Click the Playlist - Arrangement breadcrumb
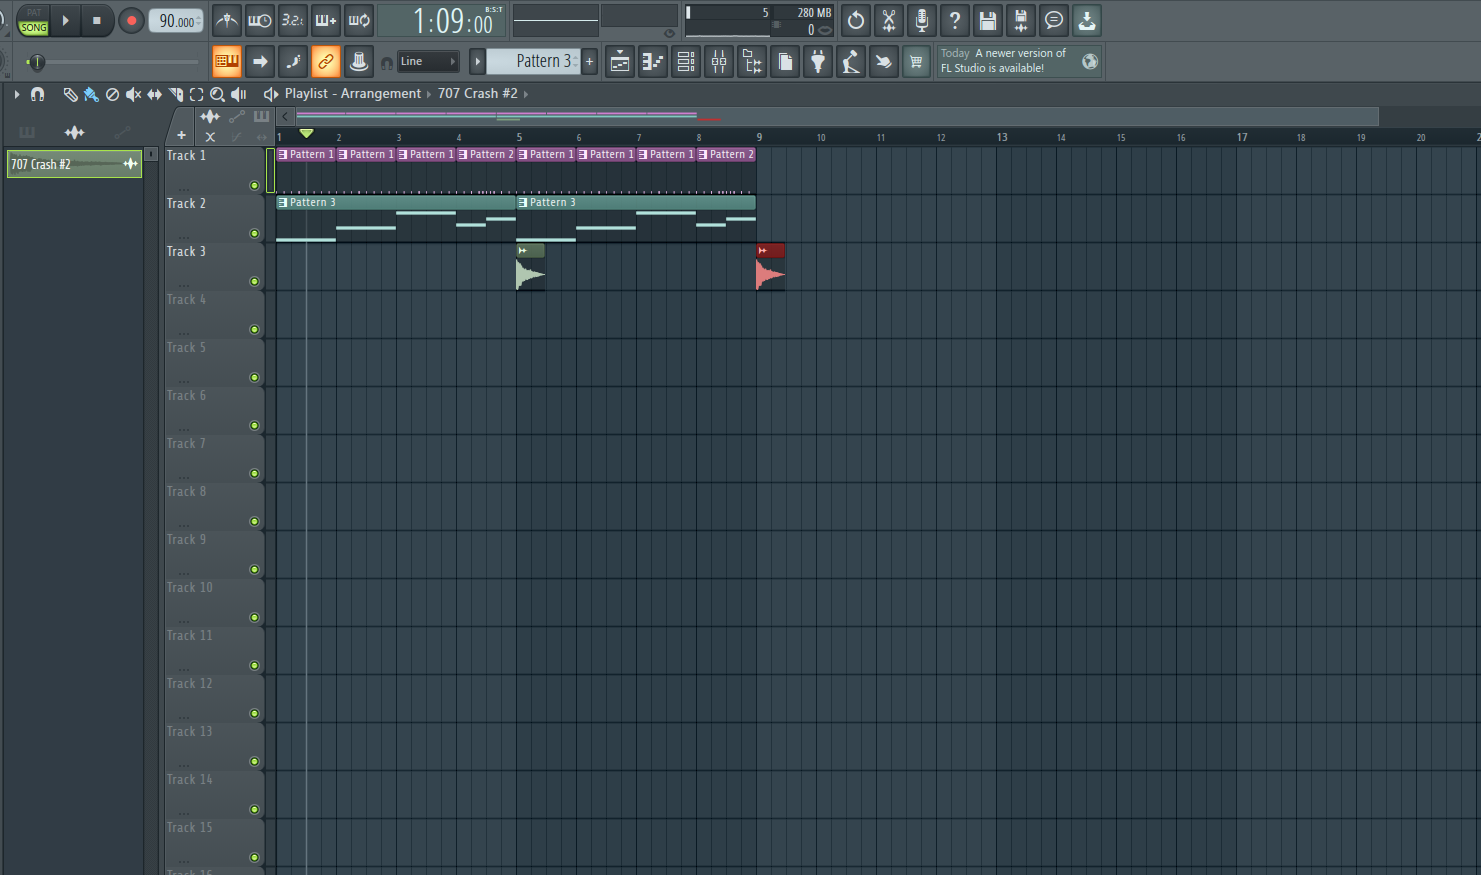The width and height of the screenshot is (1481, 875). pyautogui.click(x=353, y=93)
